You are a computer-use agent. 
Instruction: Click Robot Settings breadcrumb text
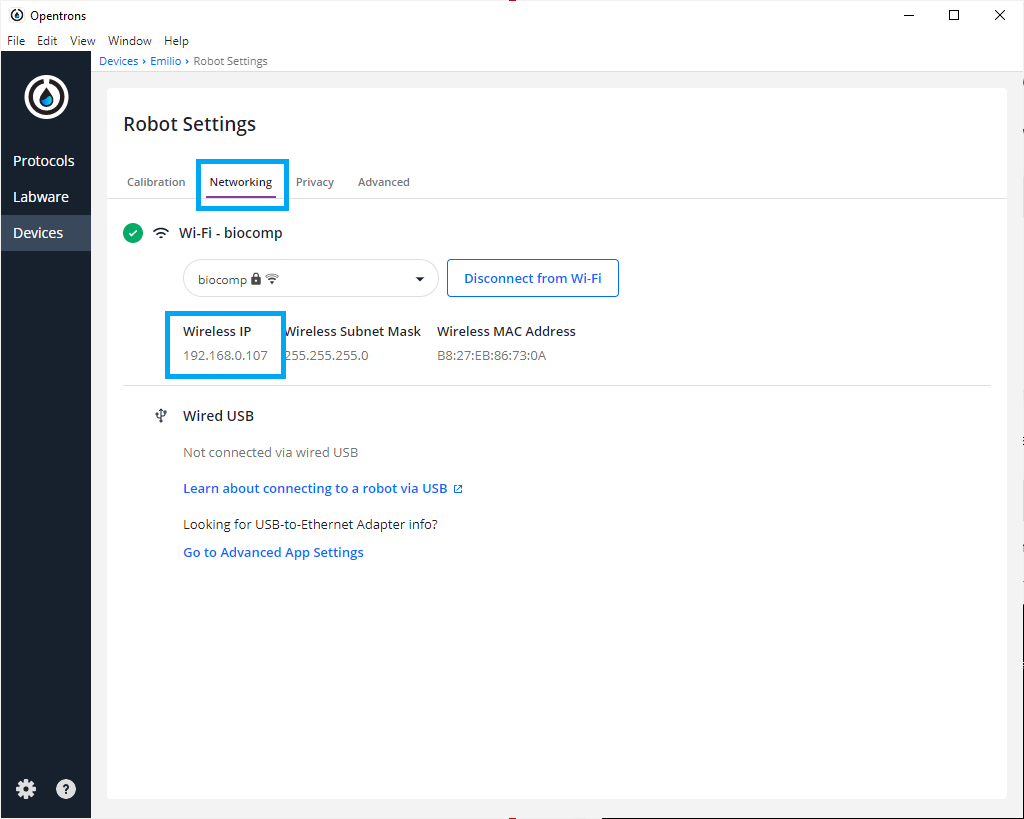[x=231, y=61]
